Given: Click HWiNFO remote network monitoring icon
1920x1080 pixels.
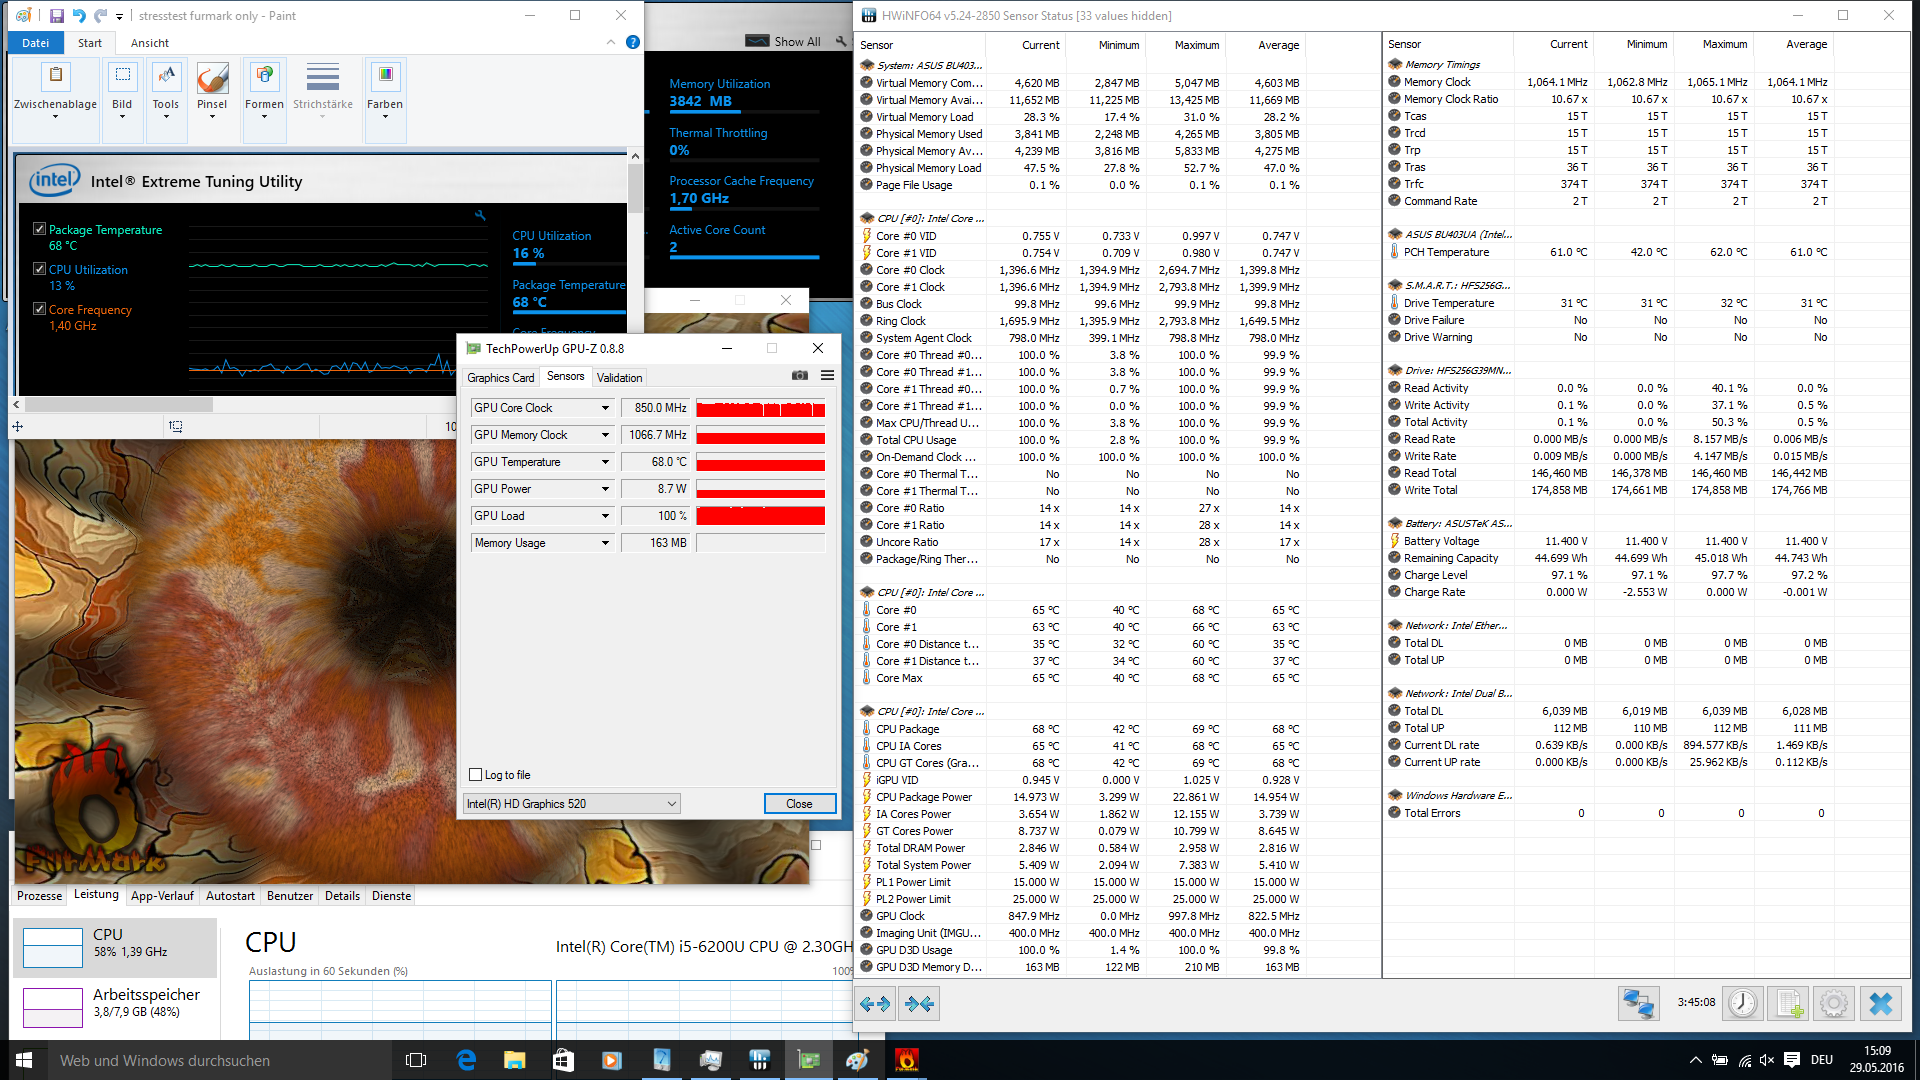Looking at the screenshot, I should [x=1639, y=1003].
